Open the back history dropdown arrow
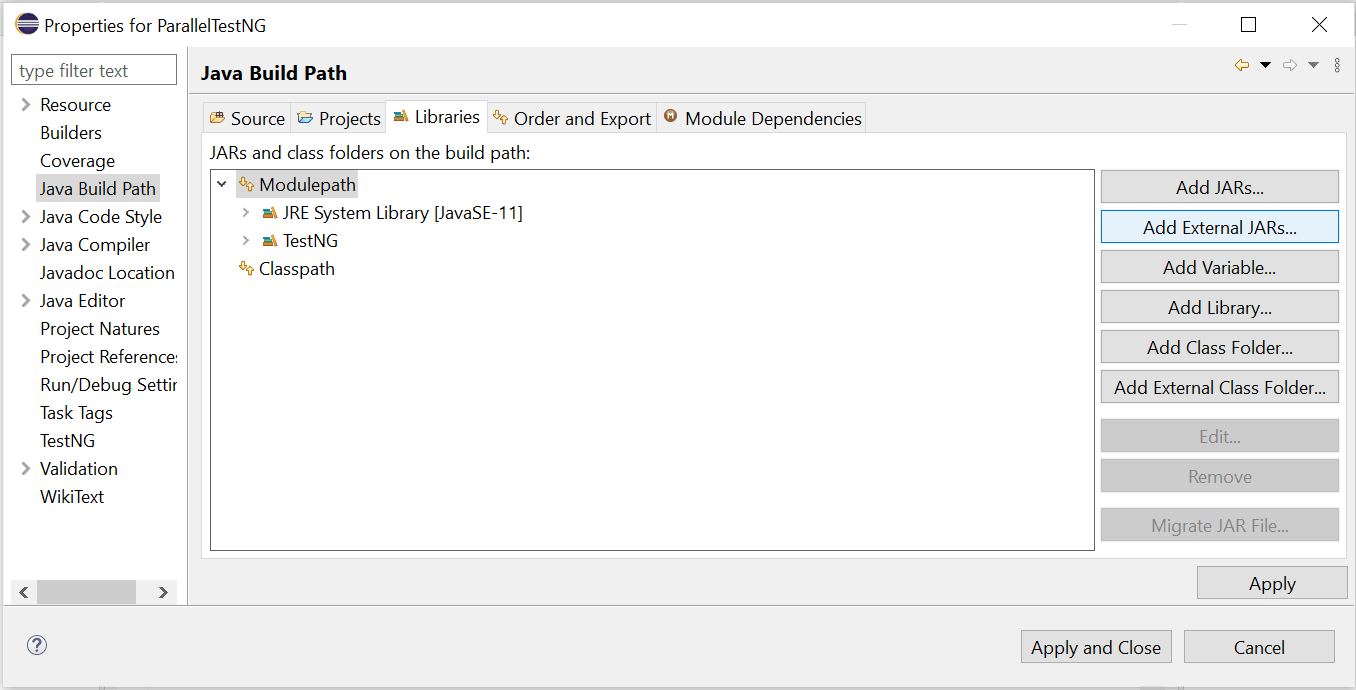1356x690 pixels. pyautogui.click(x=1265, y=65)
